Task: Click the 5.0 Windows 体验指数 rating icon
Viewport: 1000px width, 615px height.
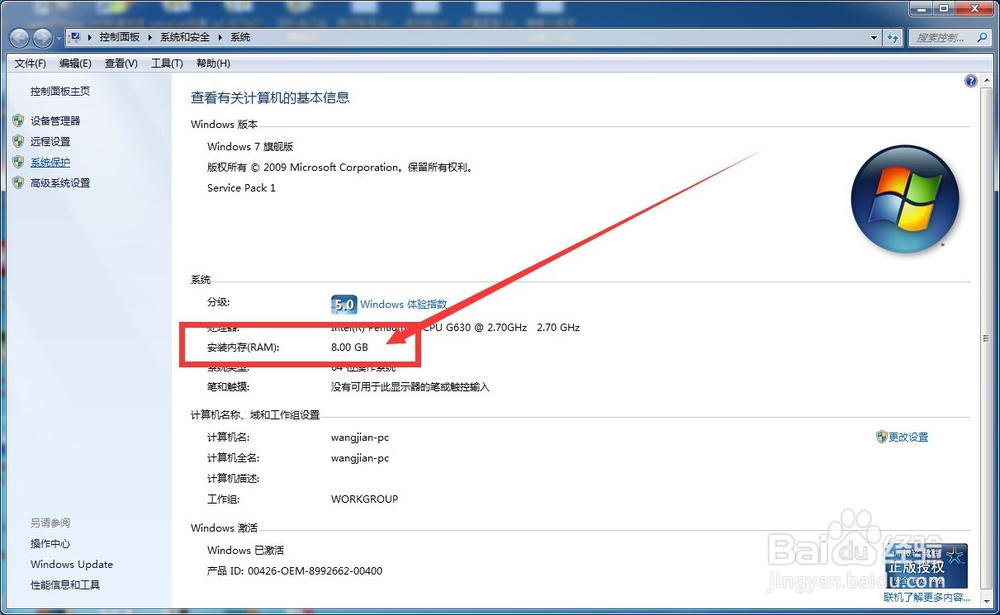Action: 343,304
